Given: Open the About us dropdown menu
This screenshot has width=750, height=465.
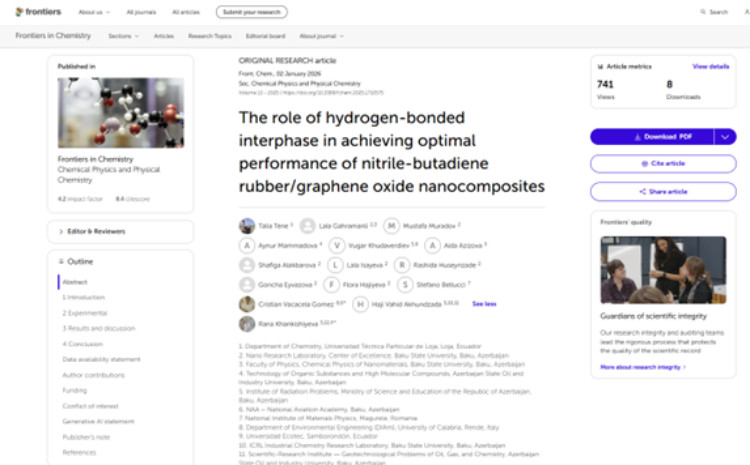Looking at the screenshot, I should point(93,12).
